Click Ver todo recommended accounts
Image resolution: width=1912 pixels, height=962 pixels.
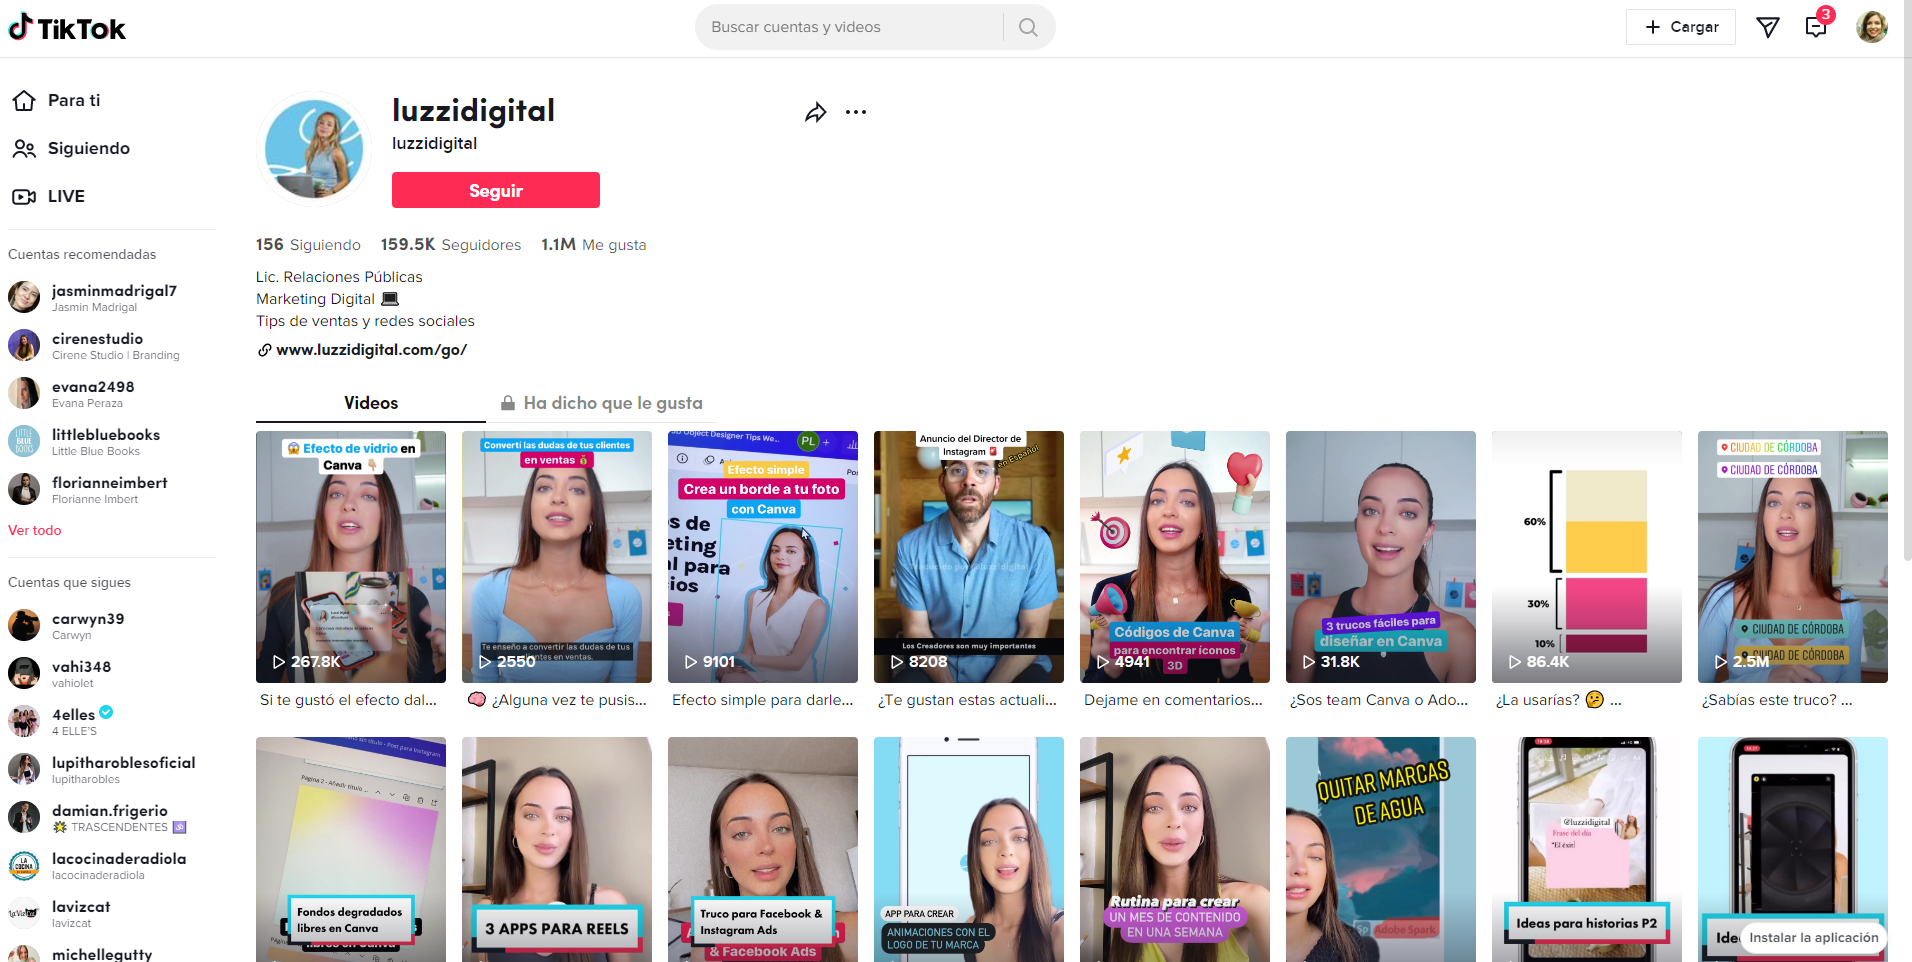(x=35, y=530)
